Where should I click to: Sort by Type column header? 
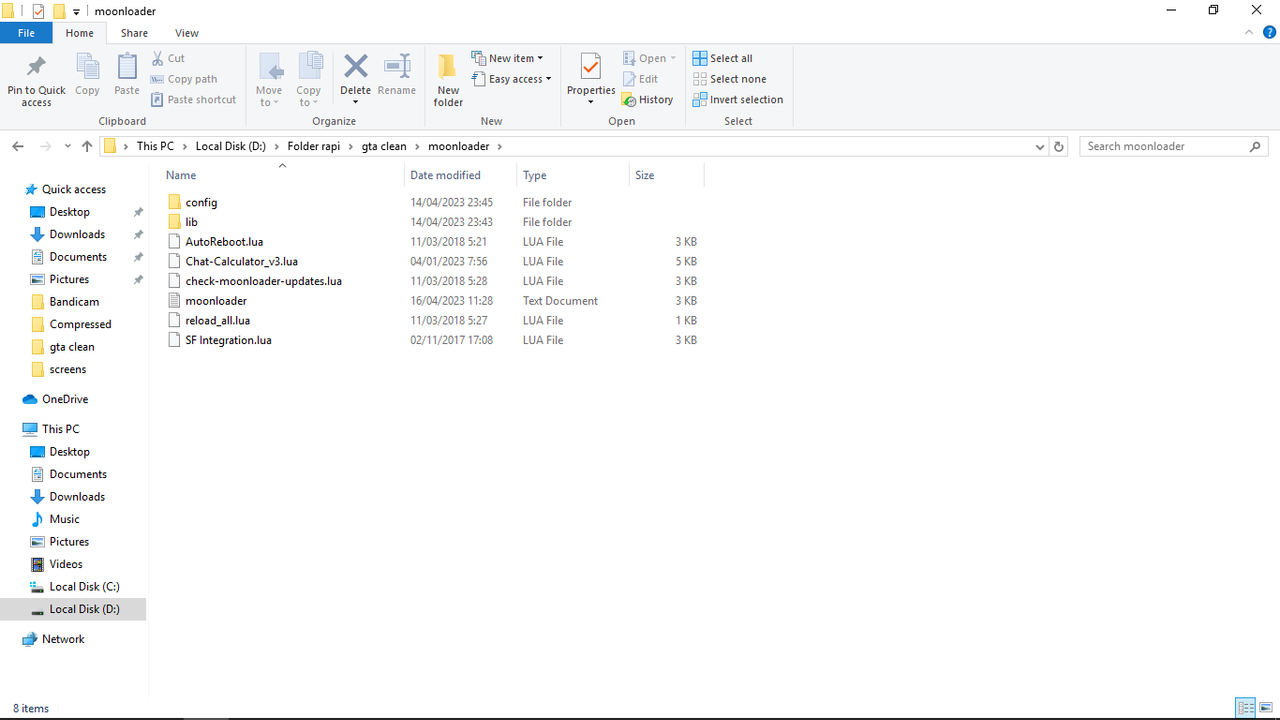pyautogui.click(x=535, y=175)
